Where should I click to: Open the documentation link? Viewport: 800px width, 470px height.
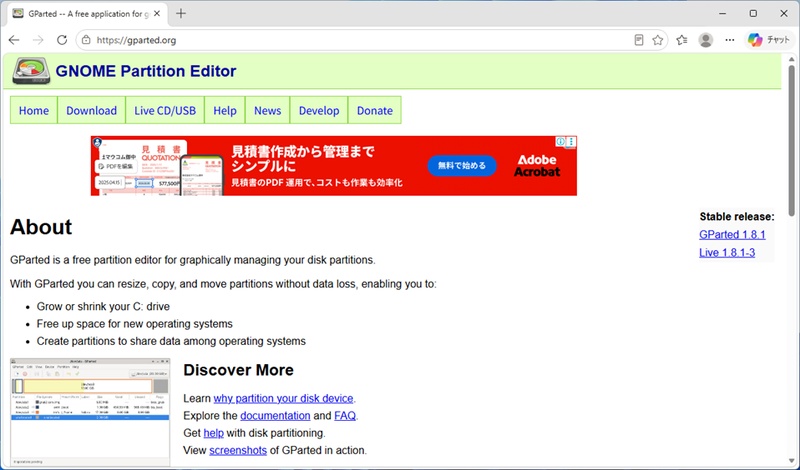(275, 415)
